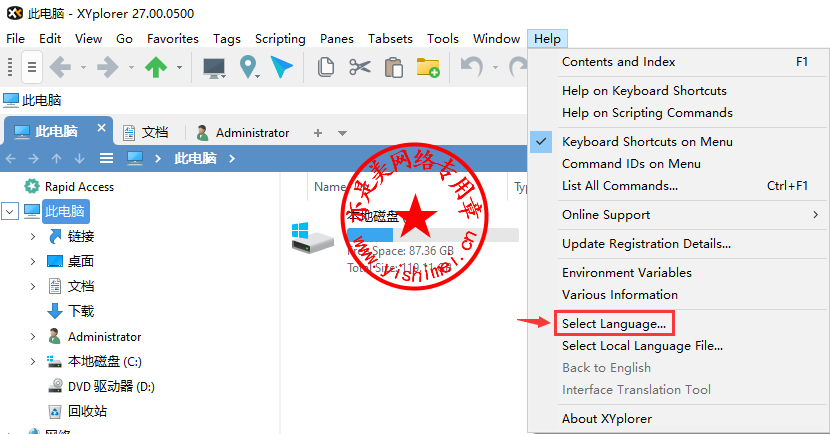Click the breadcrumb computer icon

134,158
